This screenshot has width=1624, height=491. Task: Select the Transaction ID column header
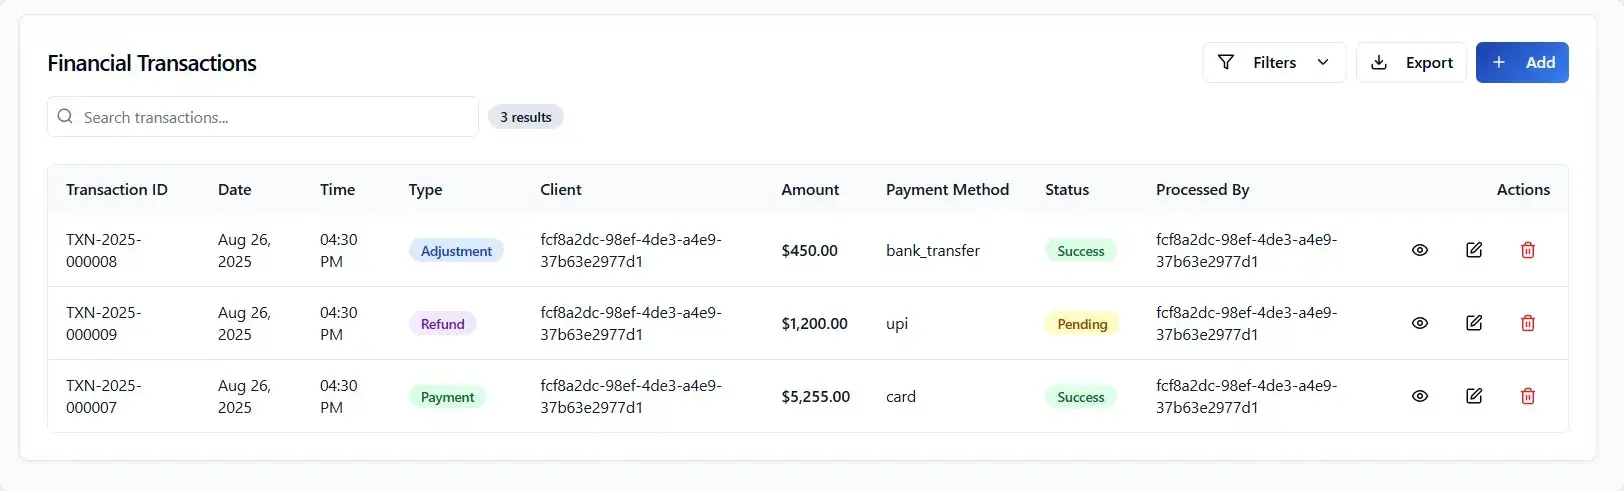pyautogui.click(x=117, y=190)
